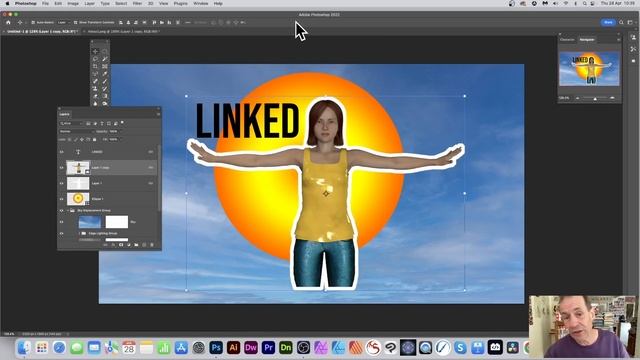The width and height of the screenshot is (640, 360).
Task: Select the Lasso tool
Action: pyautogui.click(x=95, y=59)
